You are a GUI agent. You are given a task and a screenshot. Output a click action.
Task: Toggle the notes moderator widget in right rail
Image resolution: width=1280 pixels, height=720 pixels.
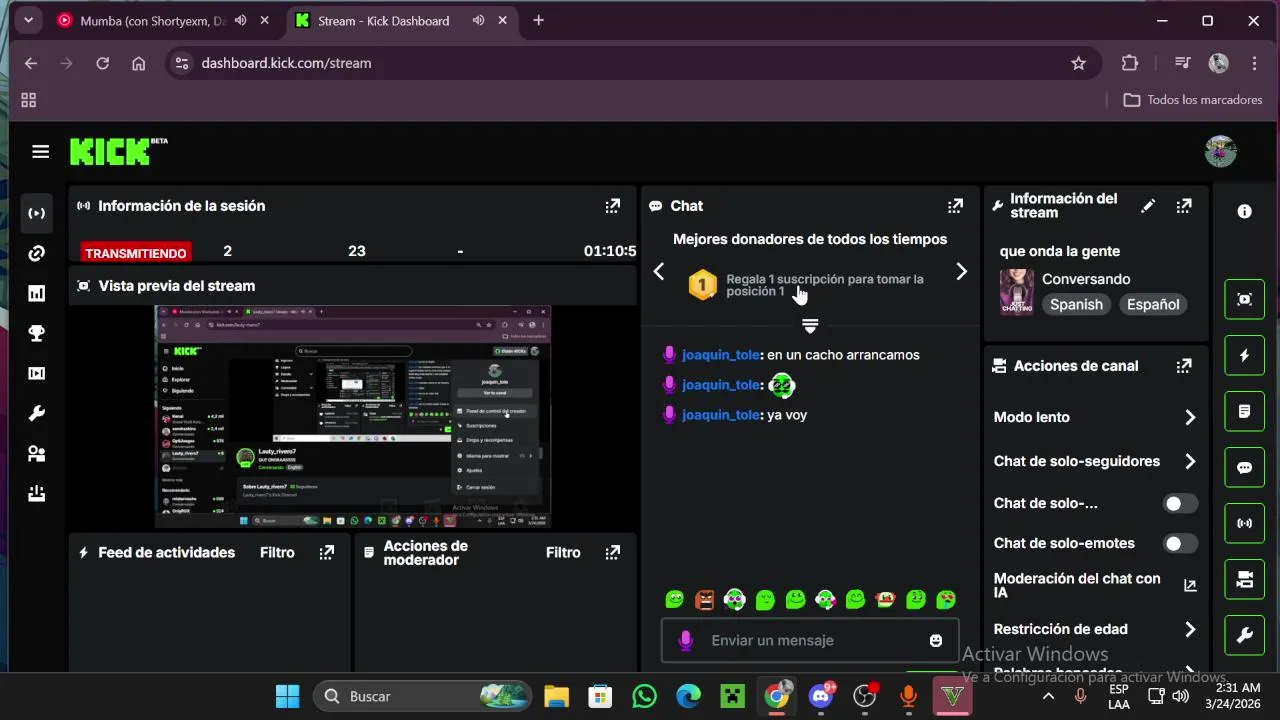(1244, 411)
